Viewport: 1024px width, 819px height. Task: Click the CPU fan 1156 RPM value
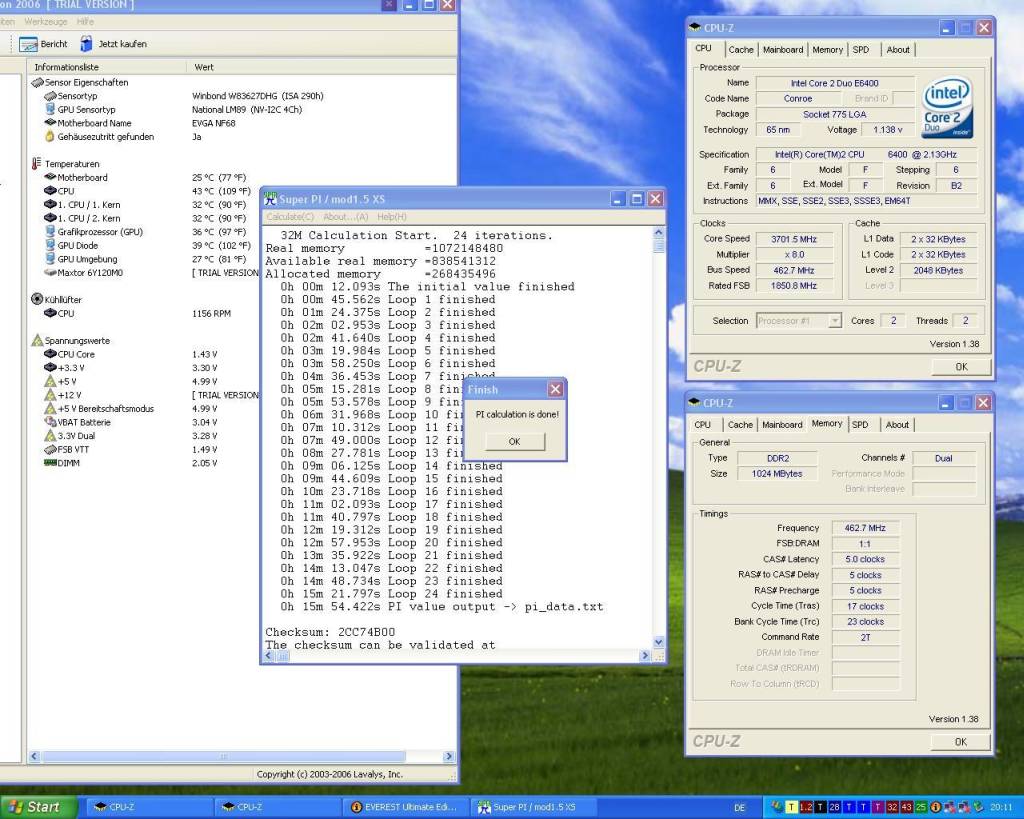(211, 313)
